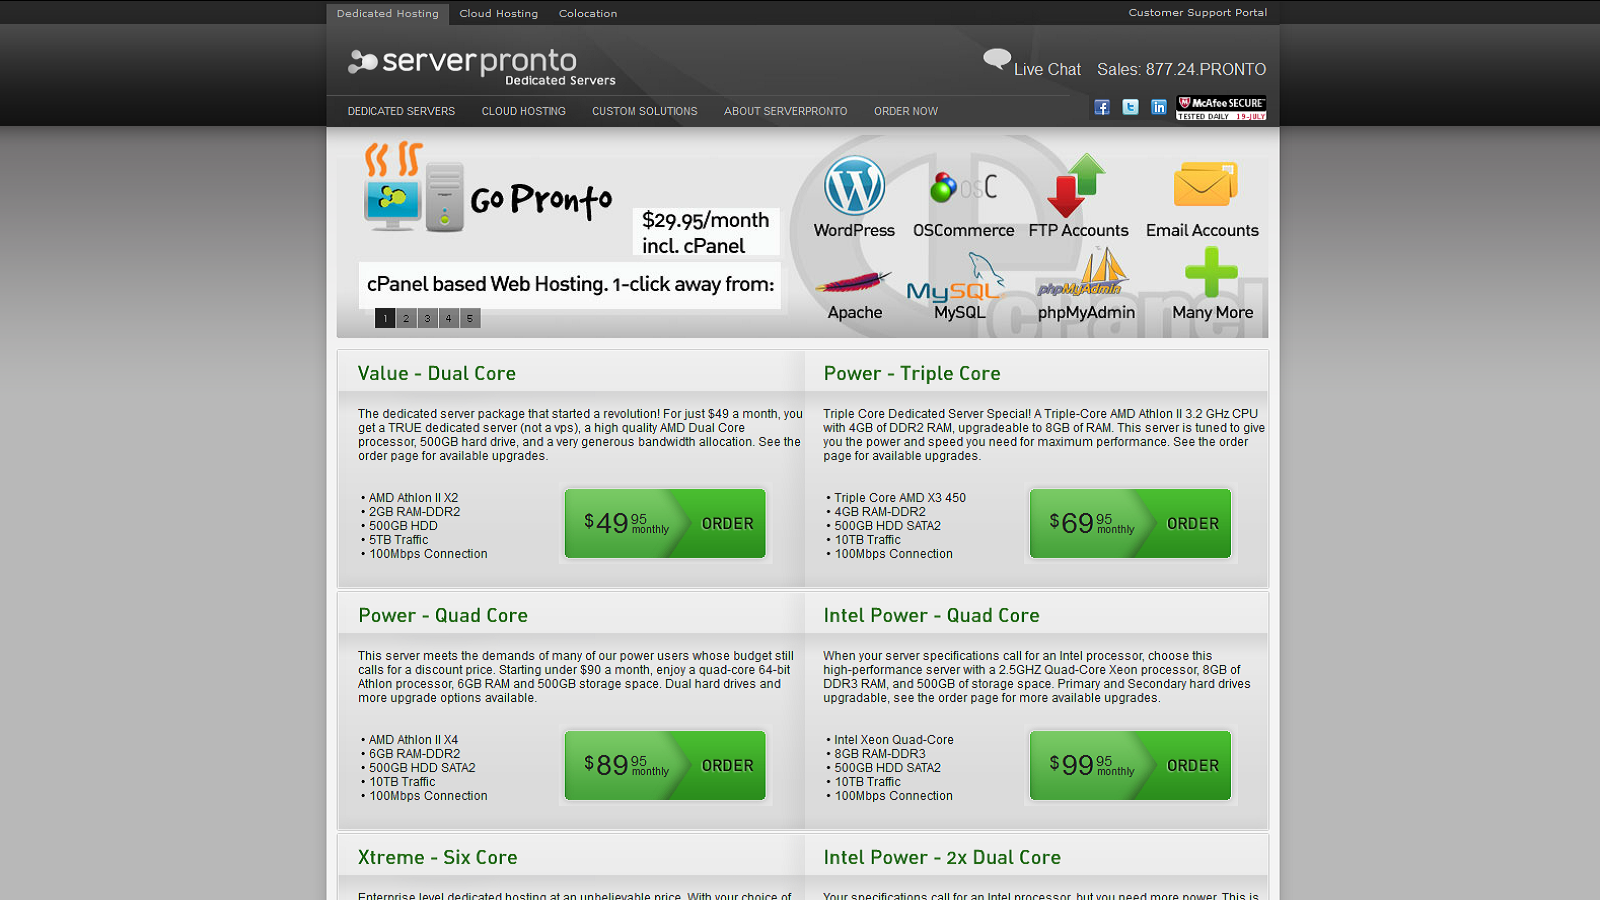Order the $49.95 Value Dual Core server
The height and width of the screenshot is (900, 1600).
tap(665, 523)
